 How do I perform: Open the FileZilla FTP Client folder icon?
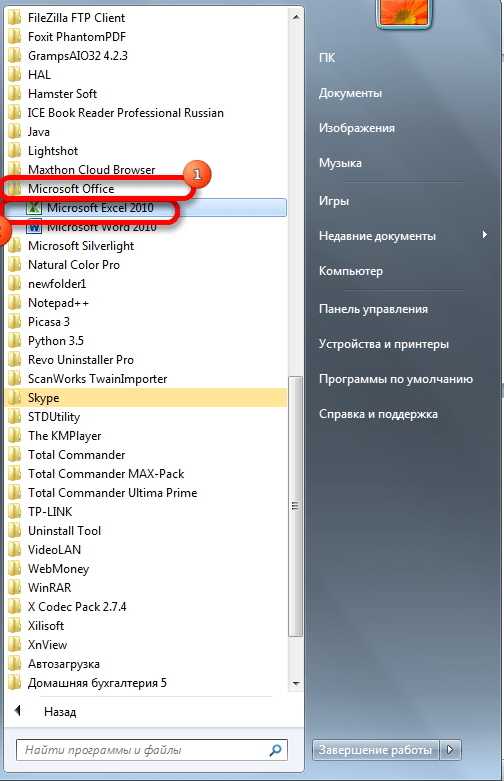click(x=15, y=18)
